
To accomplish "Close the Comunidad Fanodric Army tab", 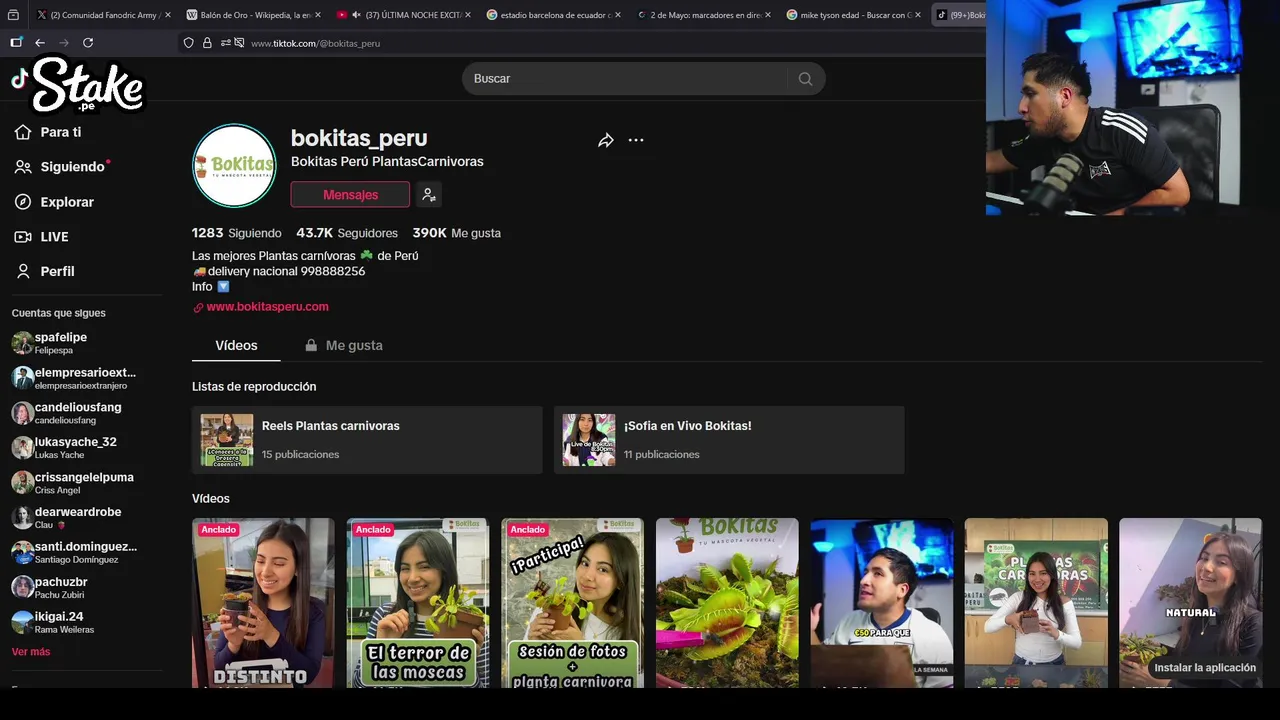I will (x=168, y=15).
